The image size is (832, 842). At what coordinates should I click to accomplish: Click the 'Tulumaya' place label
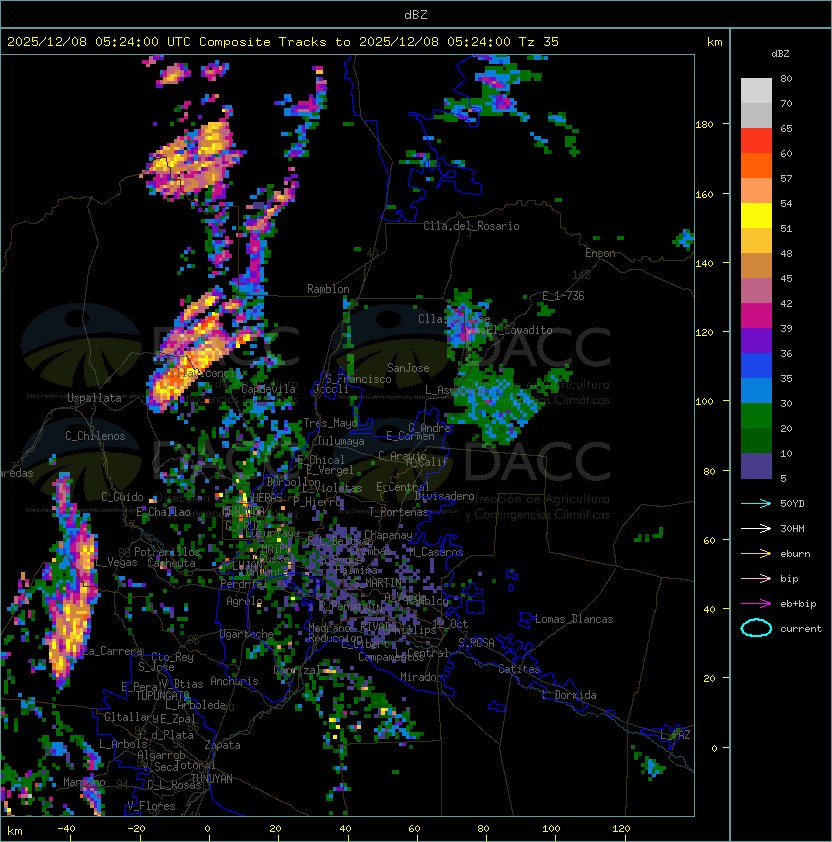[341, 441]
